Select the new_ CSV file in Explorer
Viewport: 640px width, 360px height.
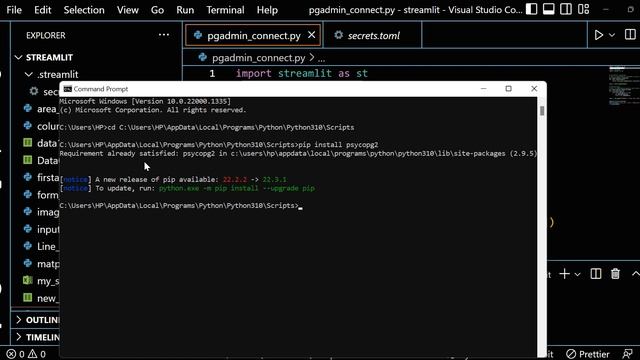(41, 298)
